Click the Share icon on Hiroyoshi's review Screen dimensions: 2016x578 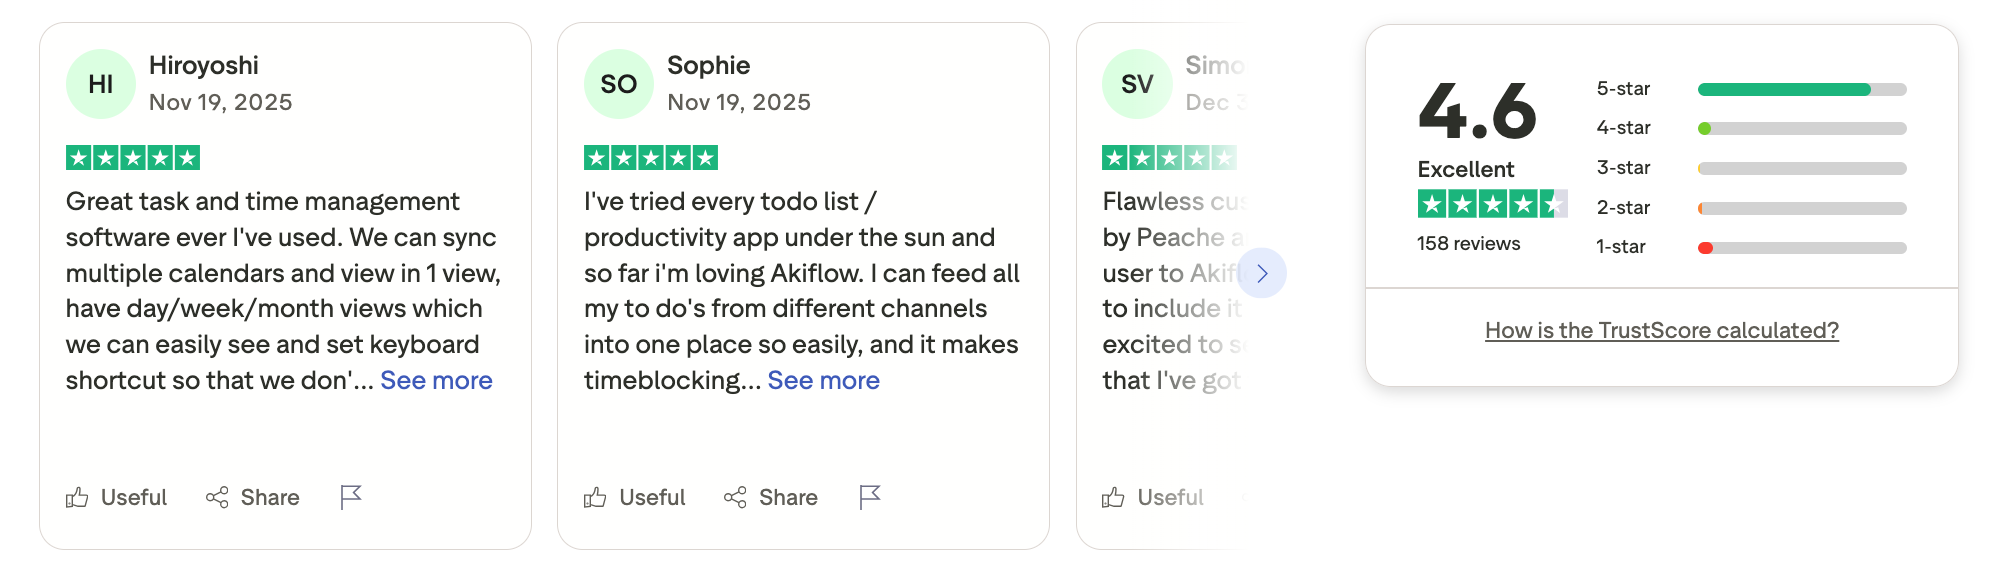219,497
